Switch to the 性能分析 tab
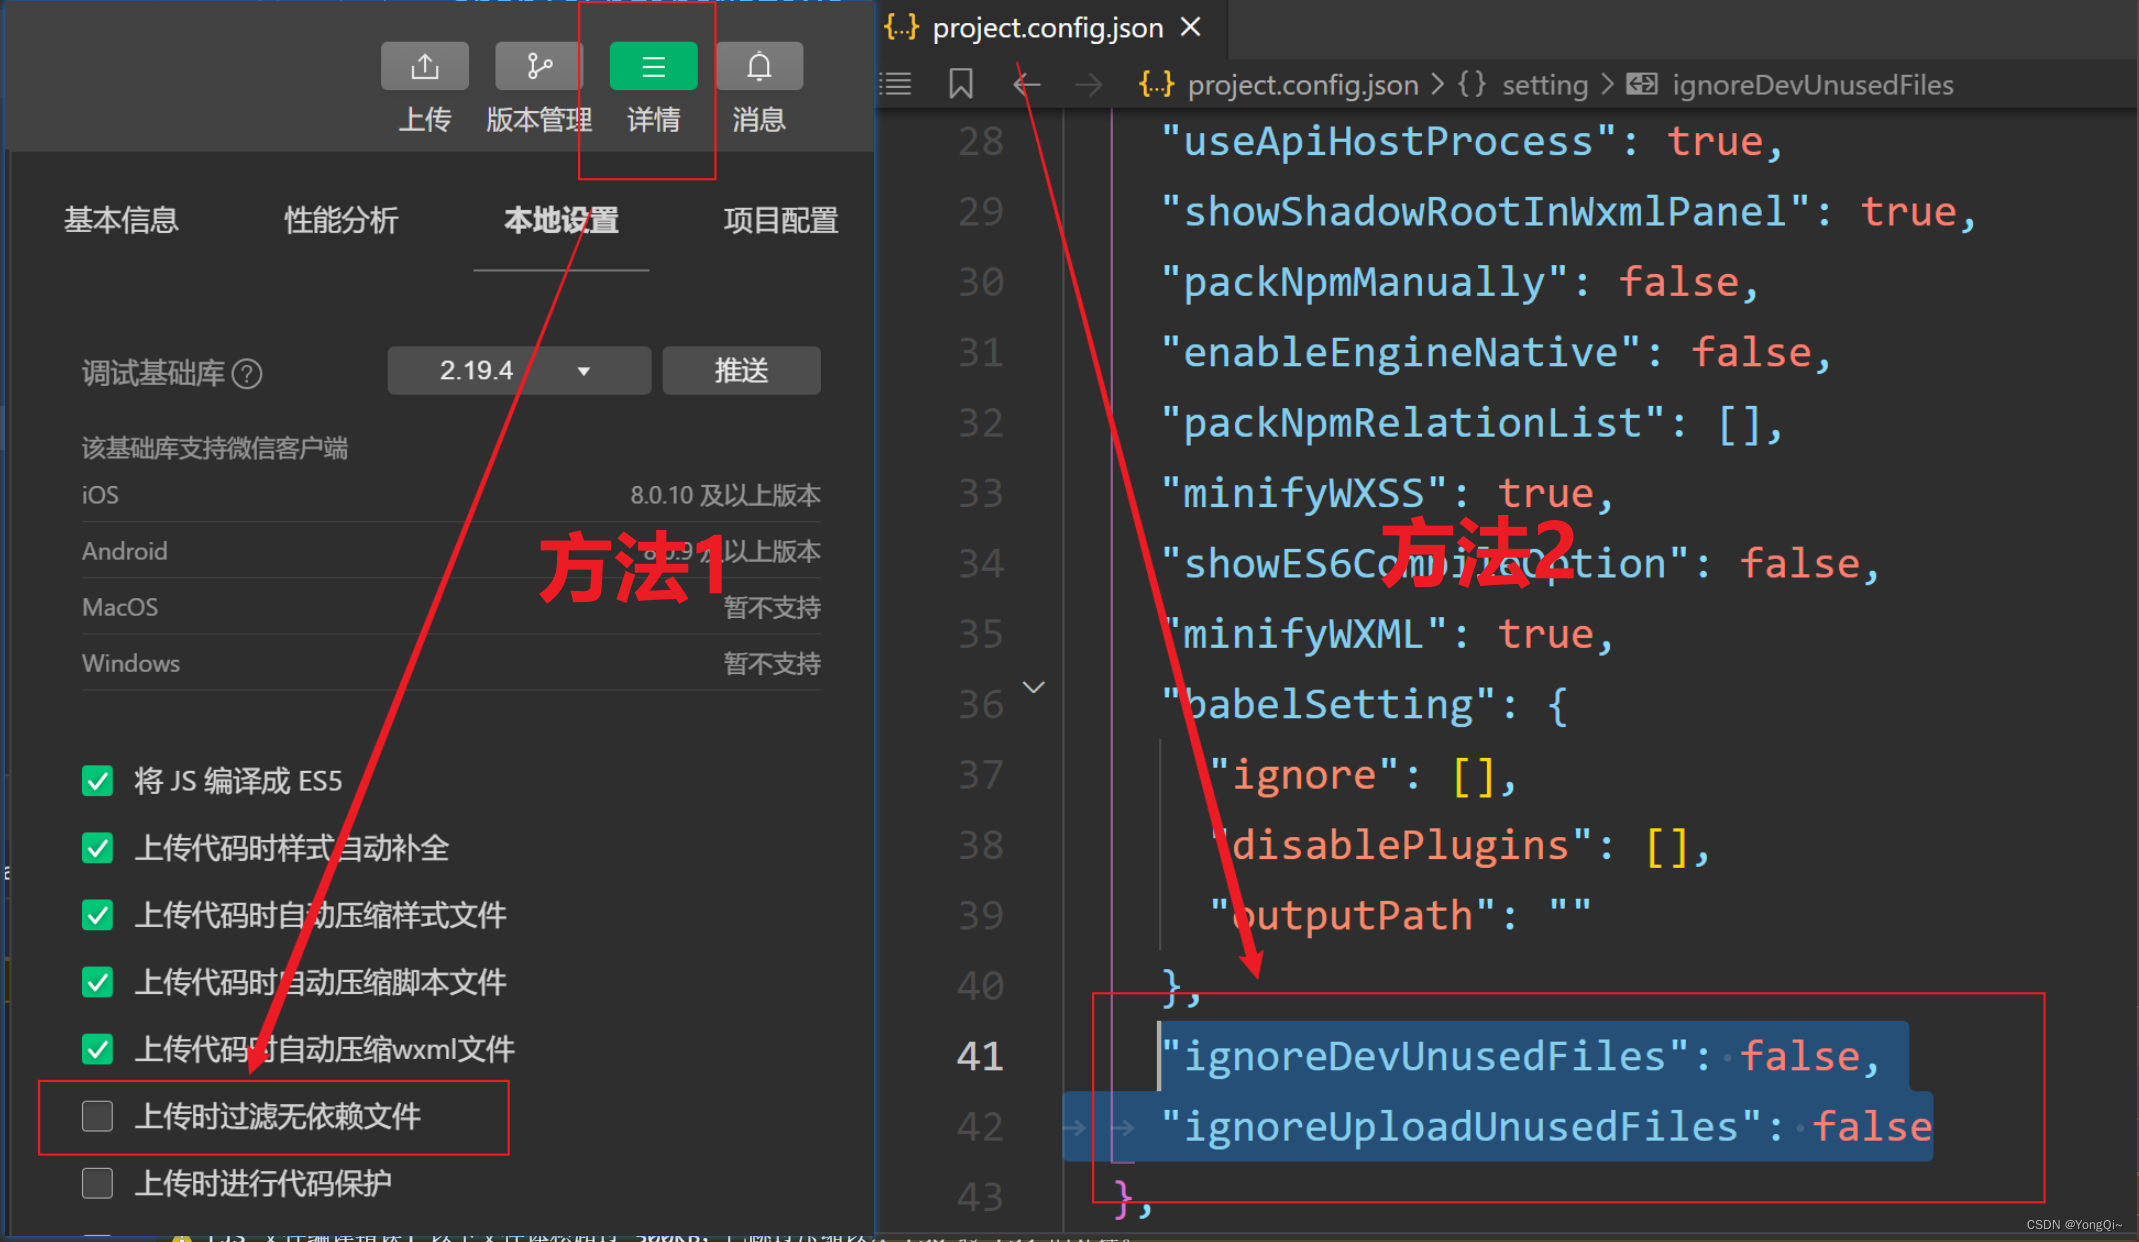 (340, 220)
